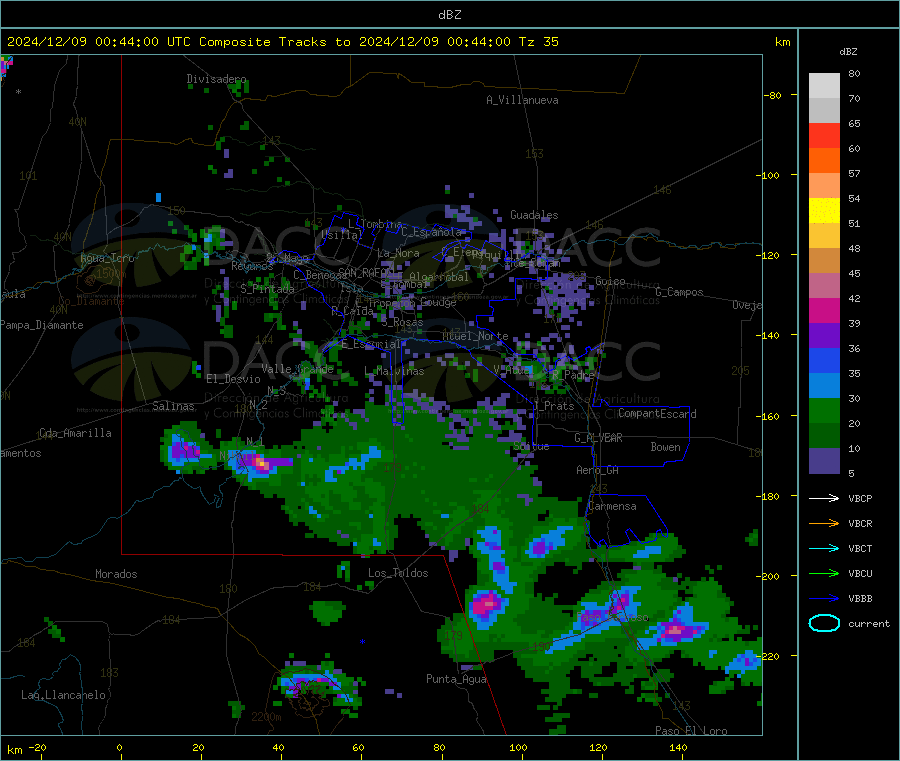The height and width of the screenshot is (761, 900).
Task: Select the red 60–65 dBZ color band
Action: point(824,135)
